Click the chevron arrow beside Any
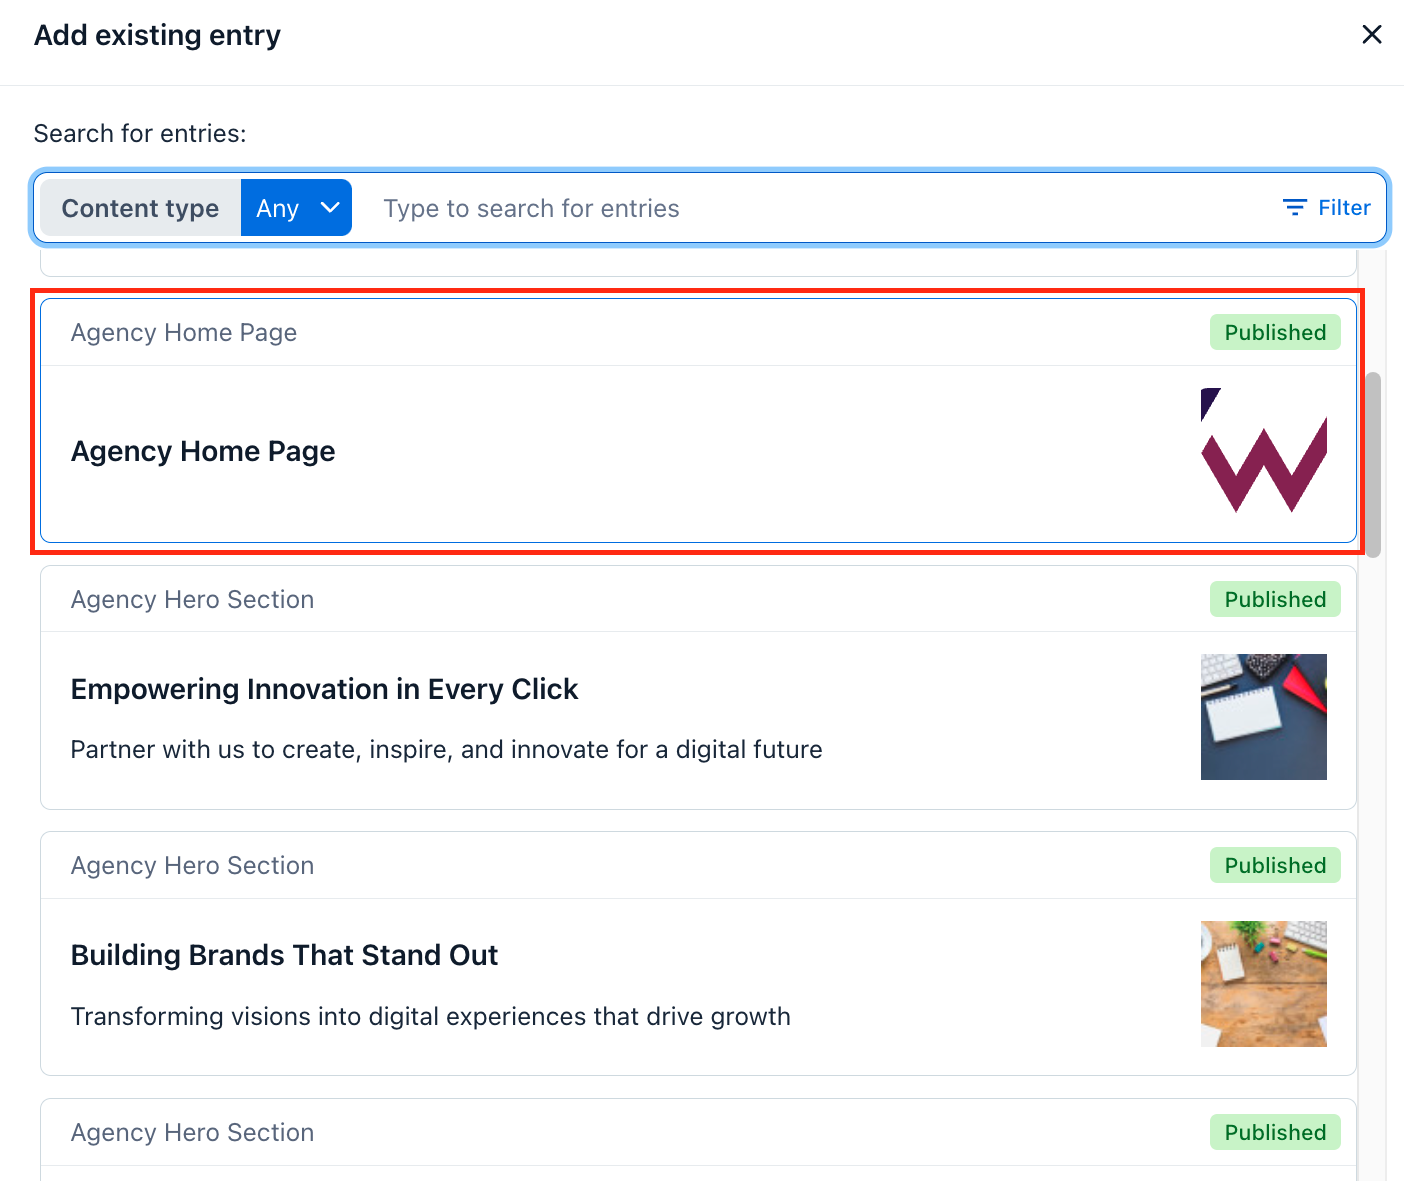The image size is (1404, 1194). click(330, 208)
